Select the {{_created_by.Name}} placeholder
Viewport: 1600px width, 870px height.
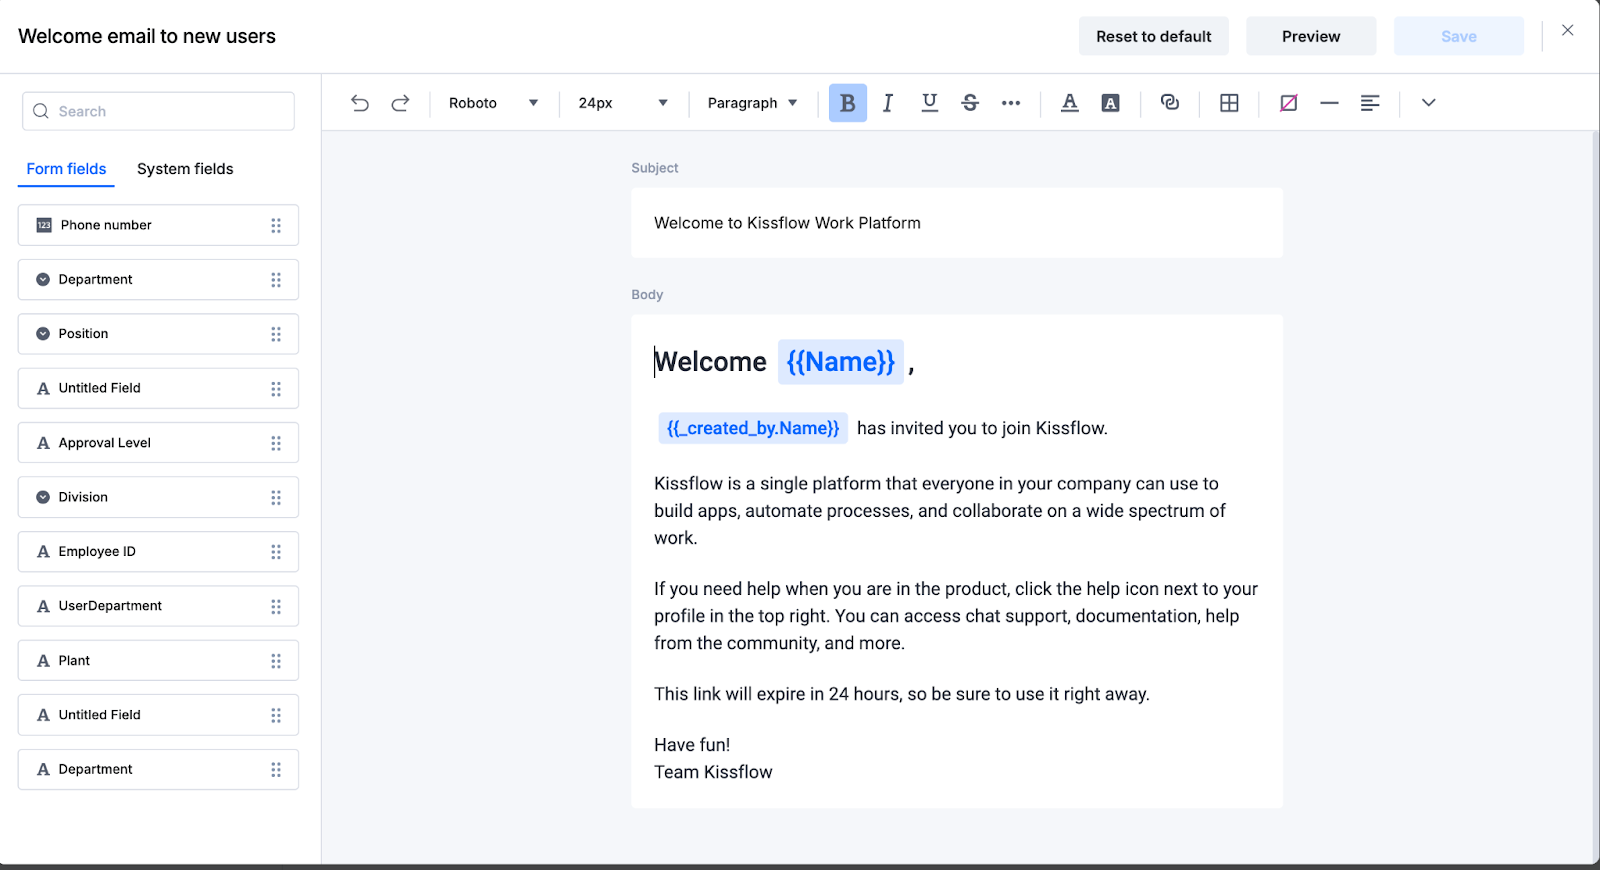[x=753, y=428]
